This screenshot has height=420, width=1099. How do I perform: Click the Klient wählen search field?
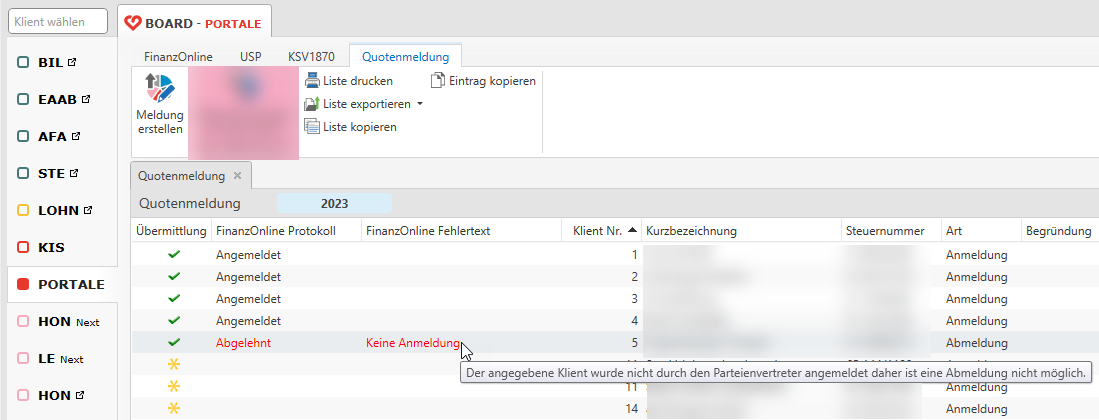point(58,21)
